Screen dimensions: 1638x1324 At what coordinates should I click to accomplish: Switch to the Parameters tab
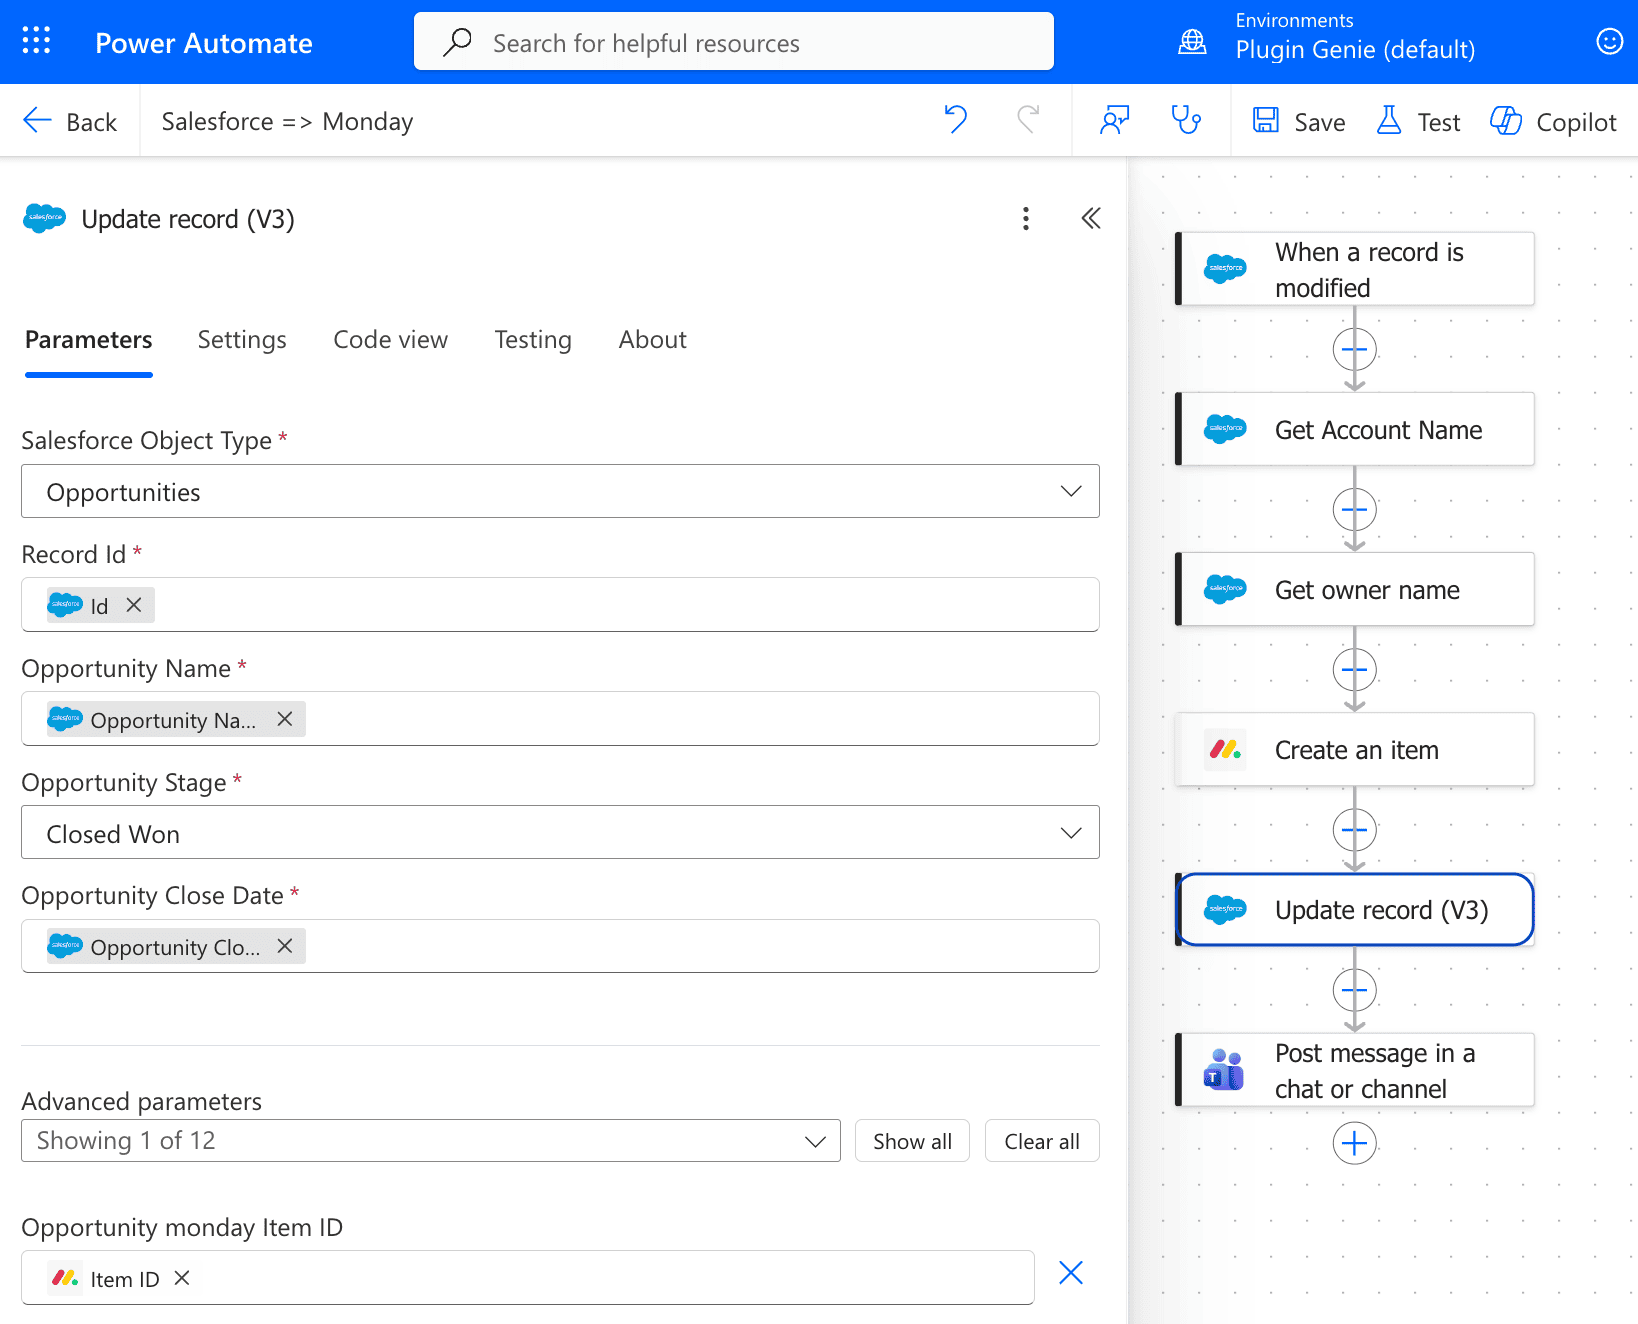click(x=89, y=340)
